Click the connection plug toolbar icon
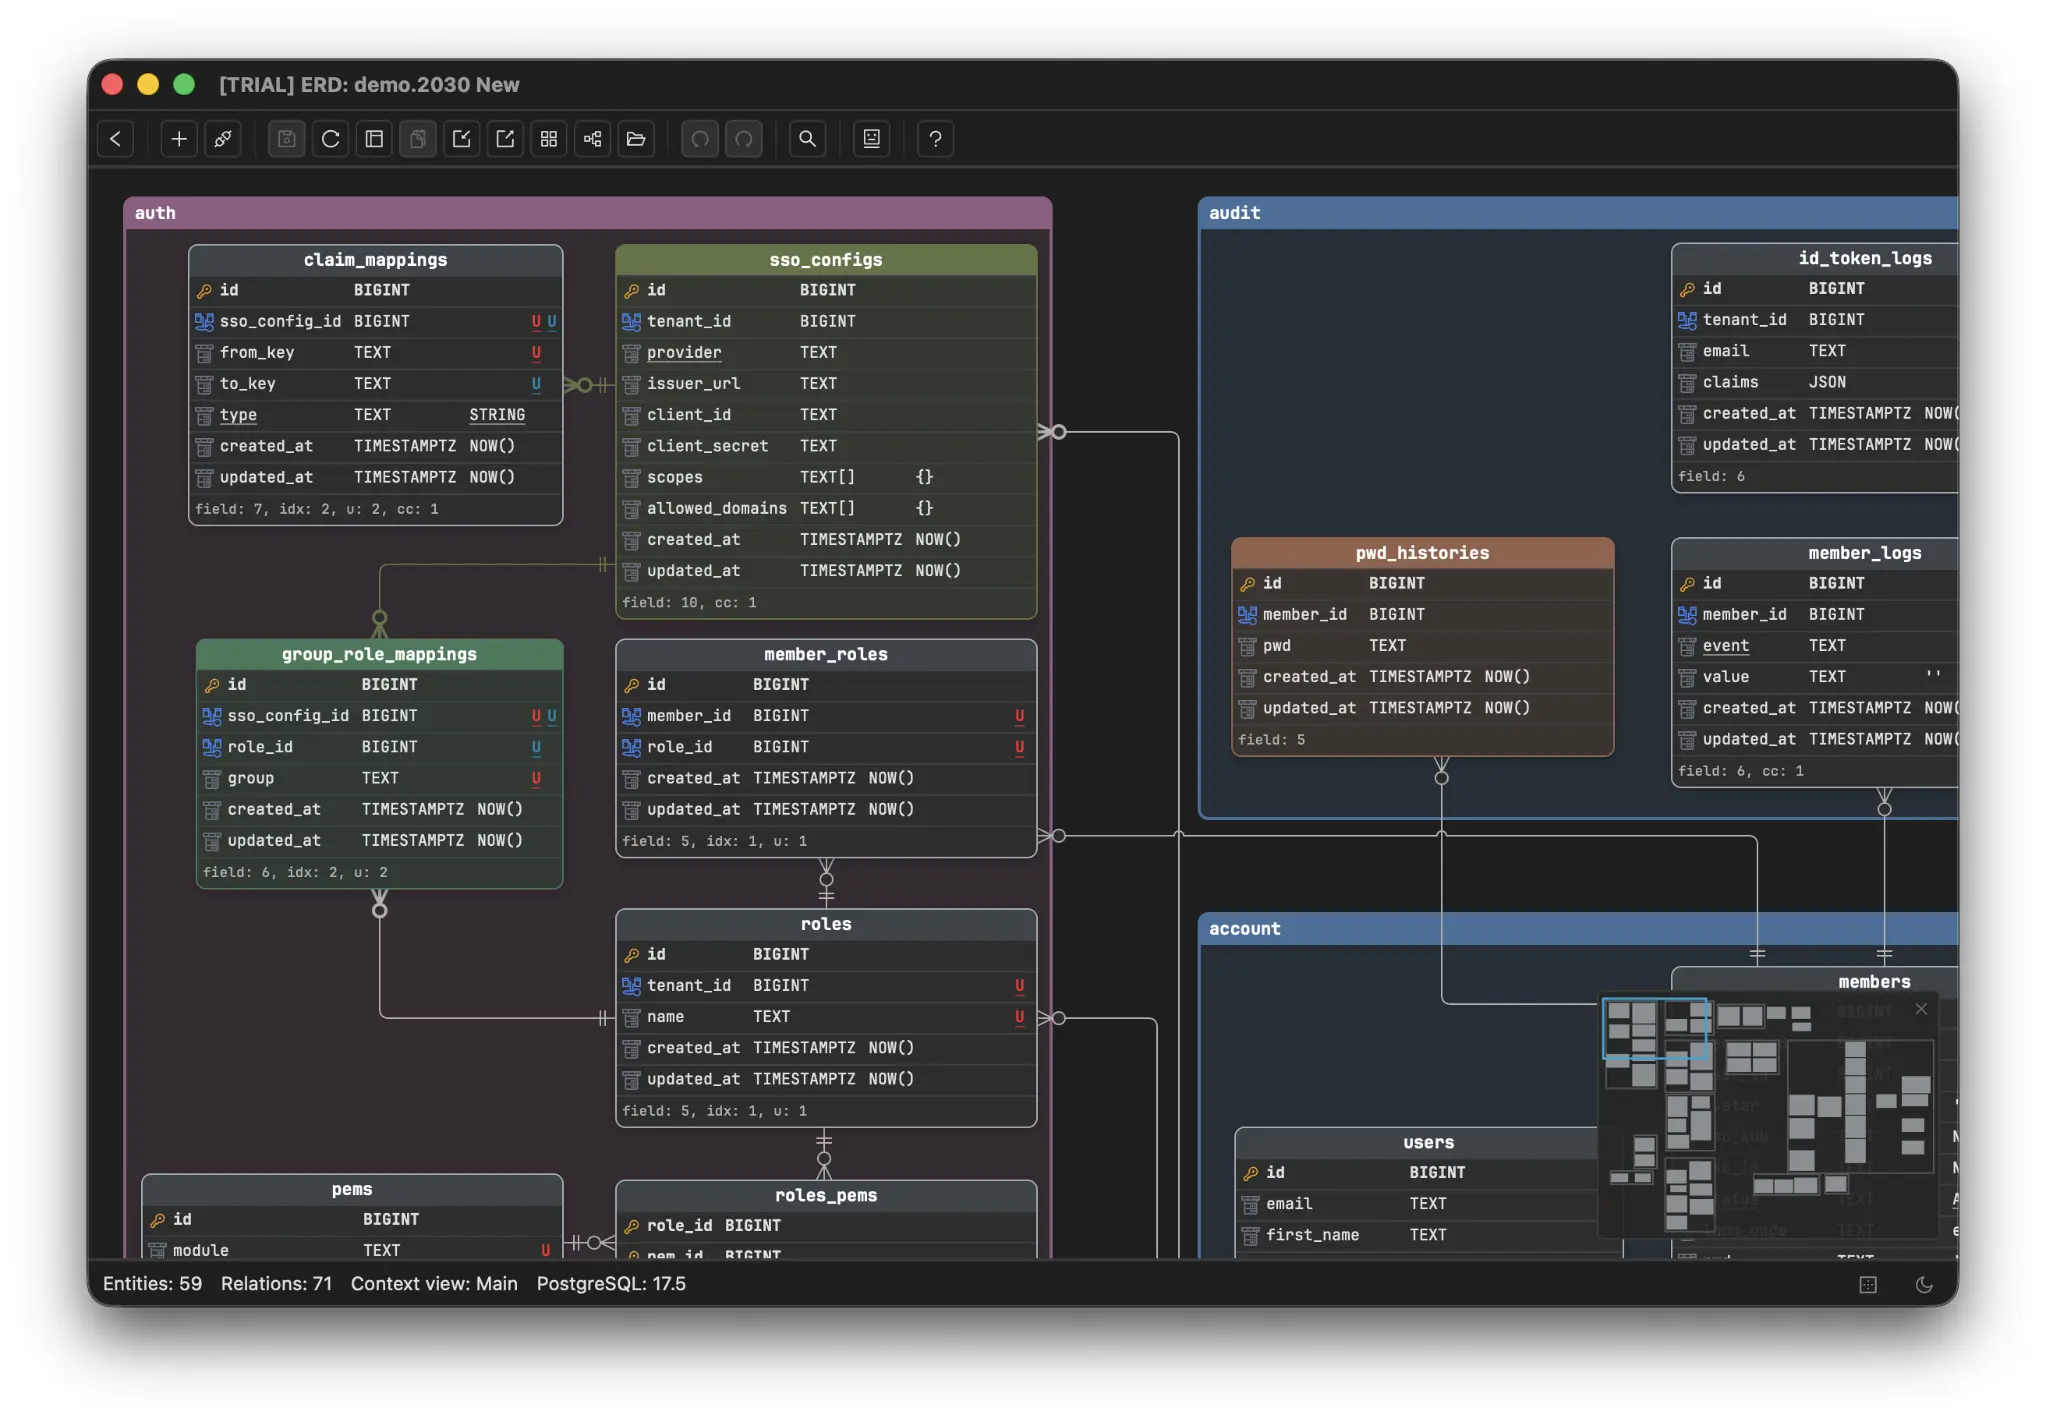The width and height of the screenshot is (2046, 1422). pos(223,139)
